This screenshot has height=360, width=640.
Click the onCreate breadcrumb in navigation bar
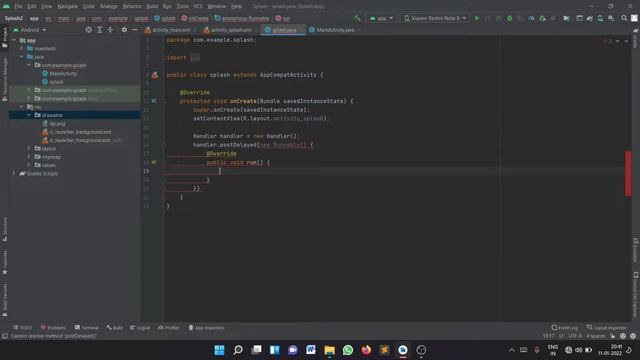[x=195, y=18]
